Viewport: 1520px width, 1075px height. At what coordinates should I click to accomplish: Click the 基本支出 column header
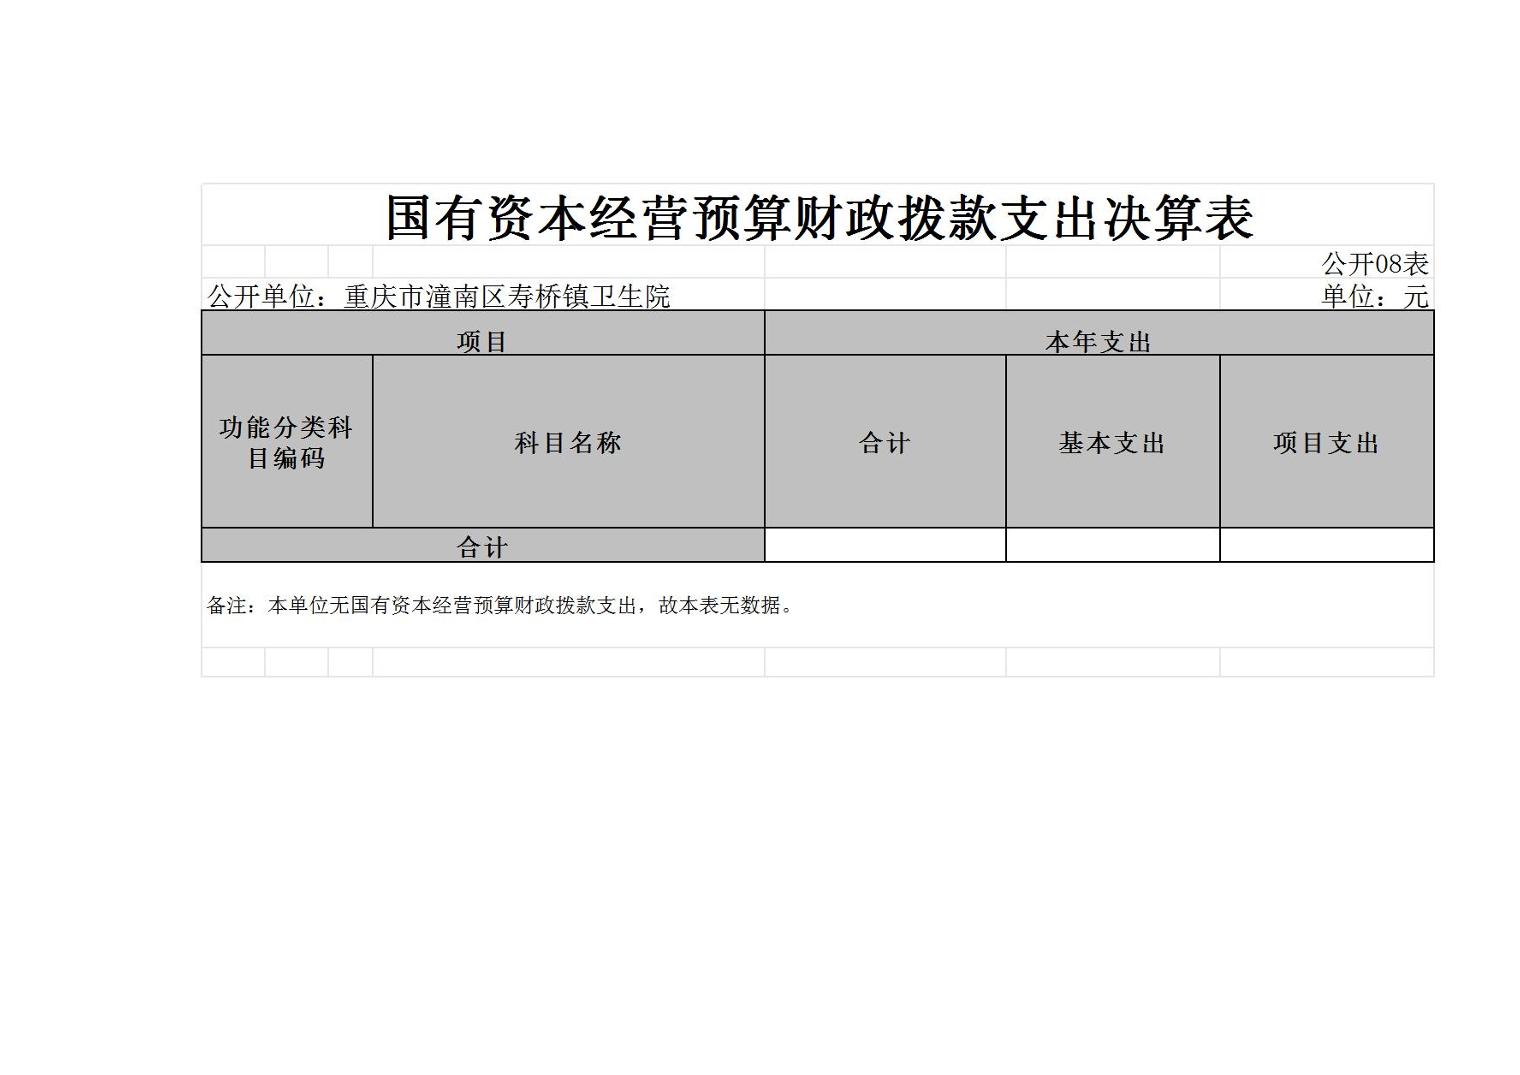[1113, 442]
